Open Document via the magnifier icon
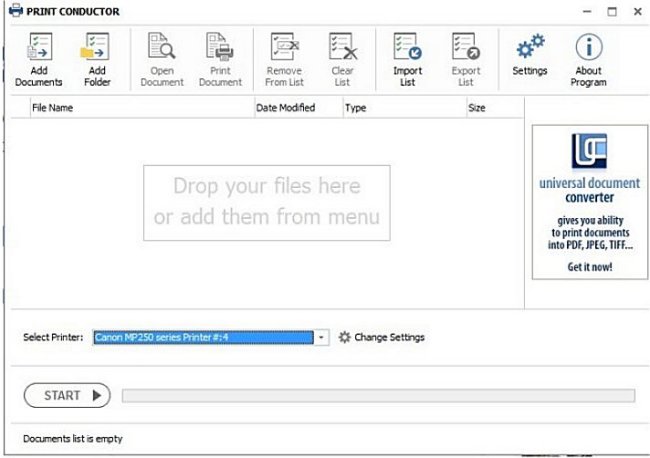This screenshot has width=650, height=458. coord(162,46)
